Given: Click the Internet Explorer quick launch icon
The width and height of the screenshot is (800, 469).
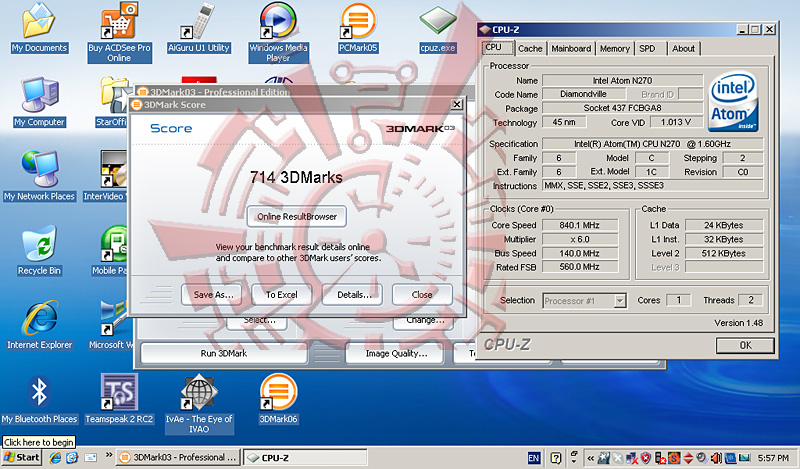Looking at the screenshot, I should point(55,458).
